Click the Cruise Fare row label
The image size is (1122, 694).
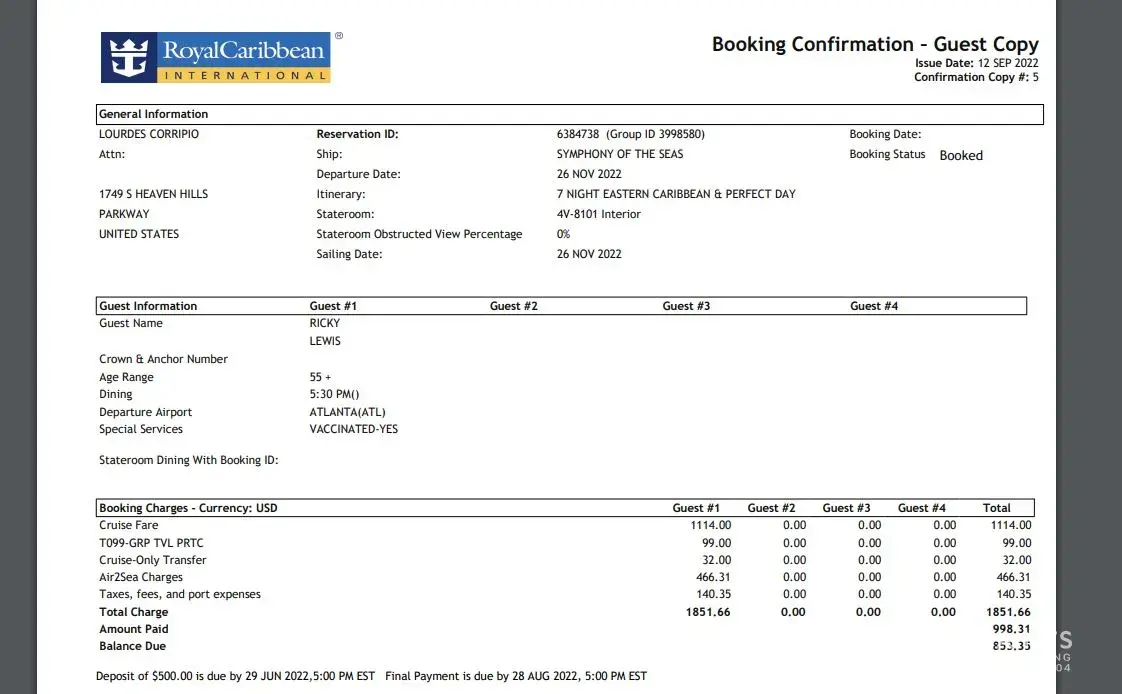point(129,525)
